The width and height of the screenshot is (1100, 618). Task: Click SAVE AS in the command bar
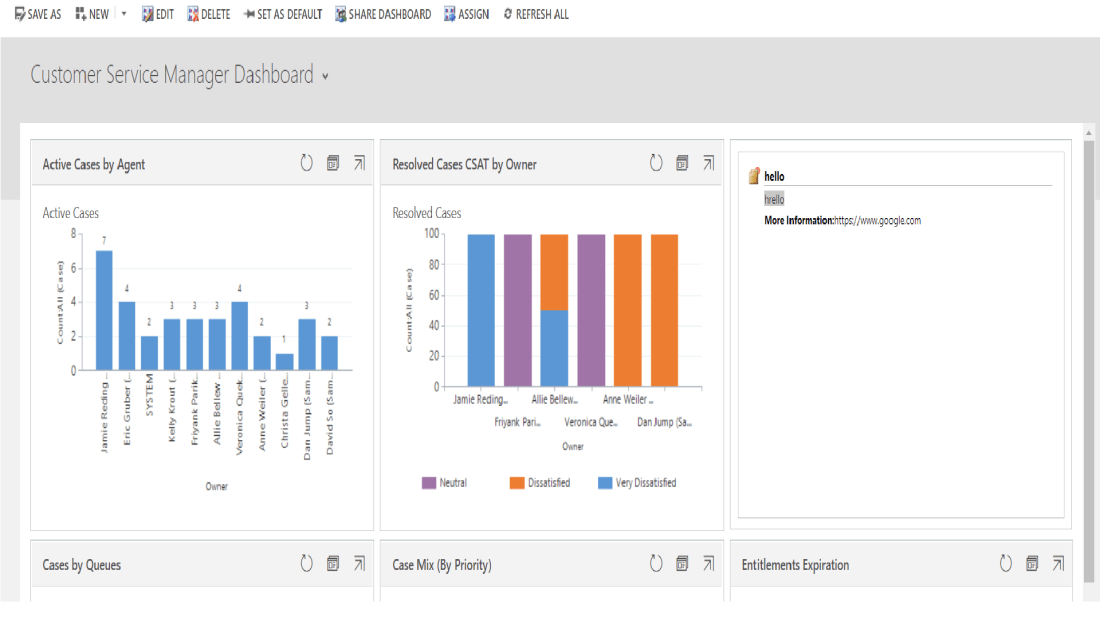(x=38, y=15)
